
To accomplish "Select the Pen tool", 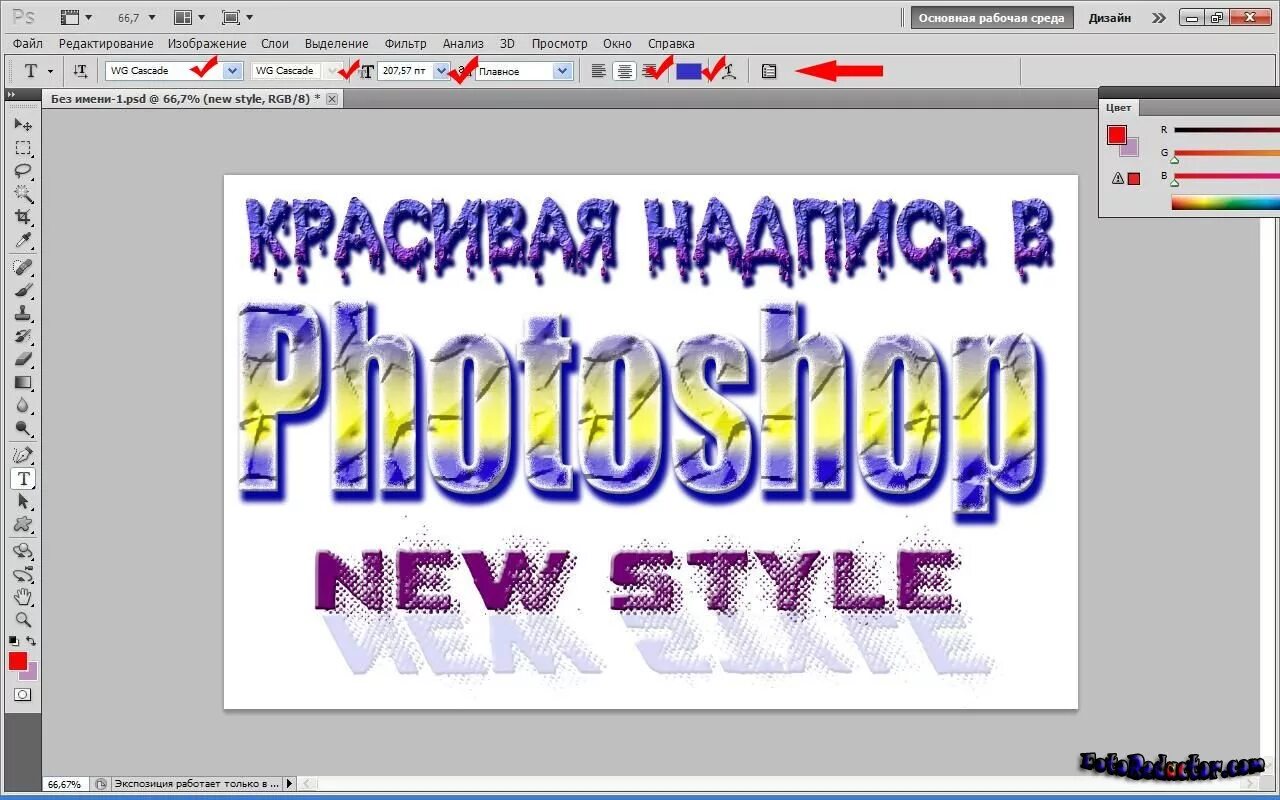I will 23,455.
